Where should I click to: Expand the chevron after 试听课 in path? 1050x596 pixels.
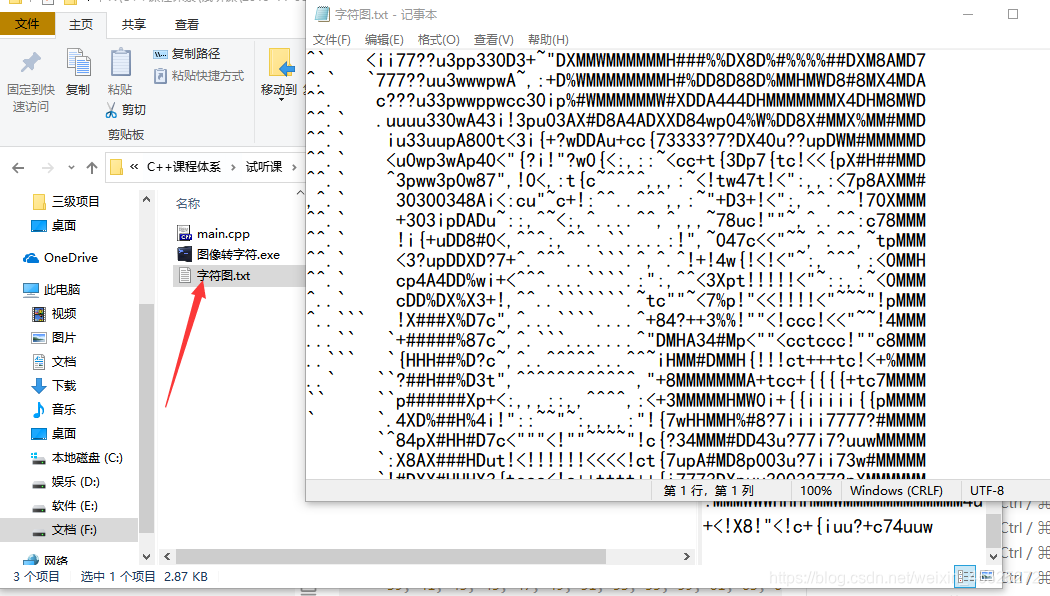click(x=294, y=167)
